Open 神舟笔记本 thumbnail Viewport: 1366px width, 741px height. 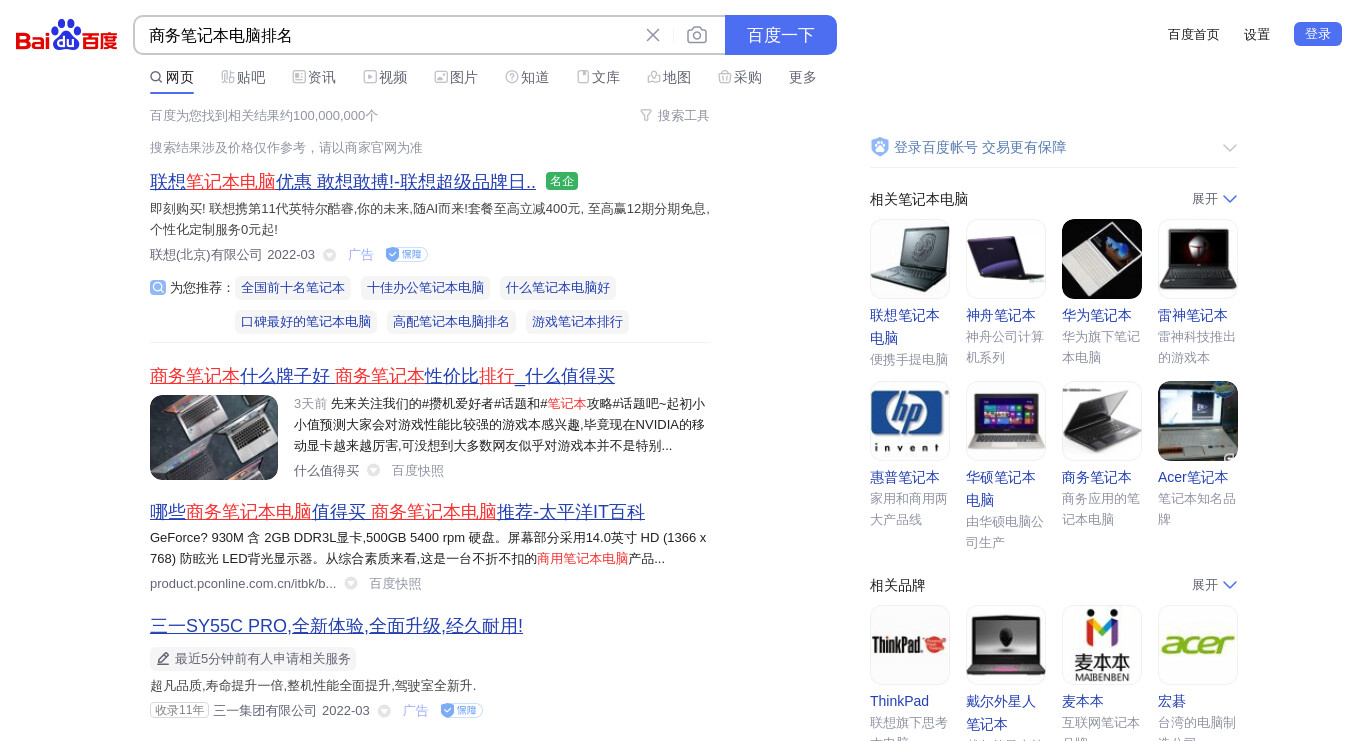click(1006, 259)
